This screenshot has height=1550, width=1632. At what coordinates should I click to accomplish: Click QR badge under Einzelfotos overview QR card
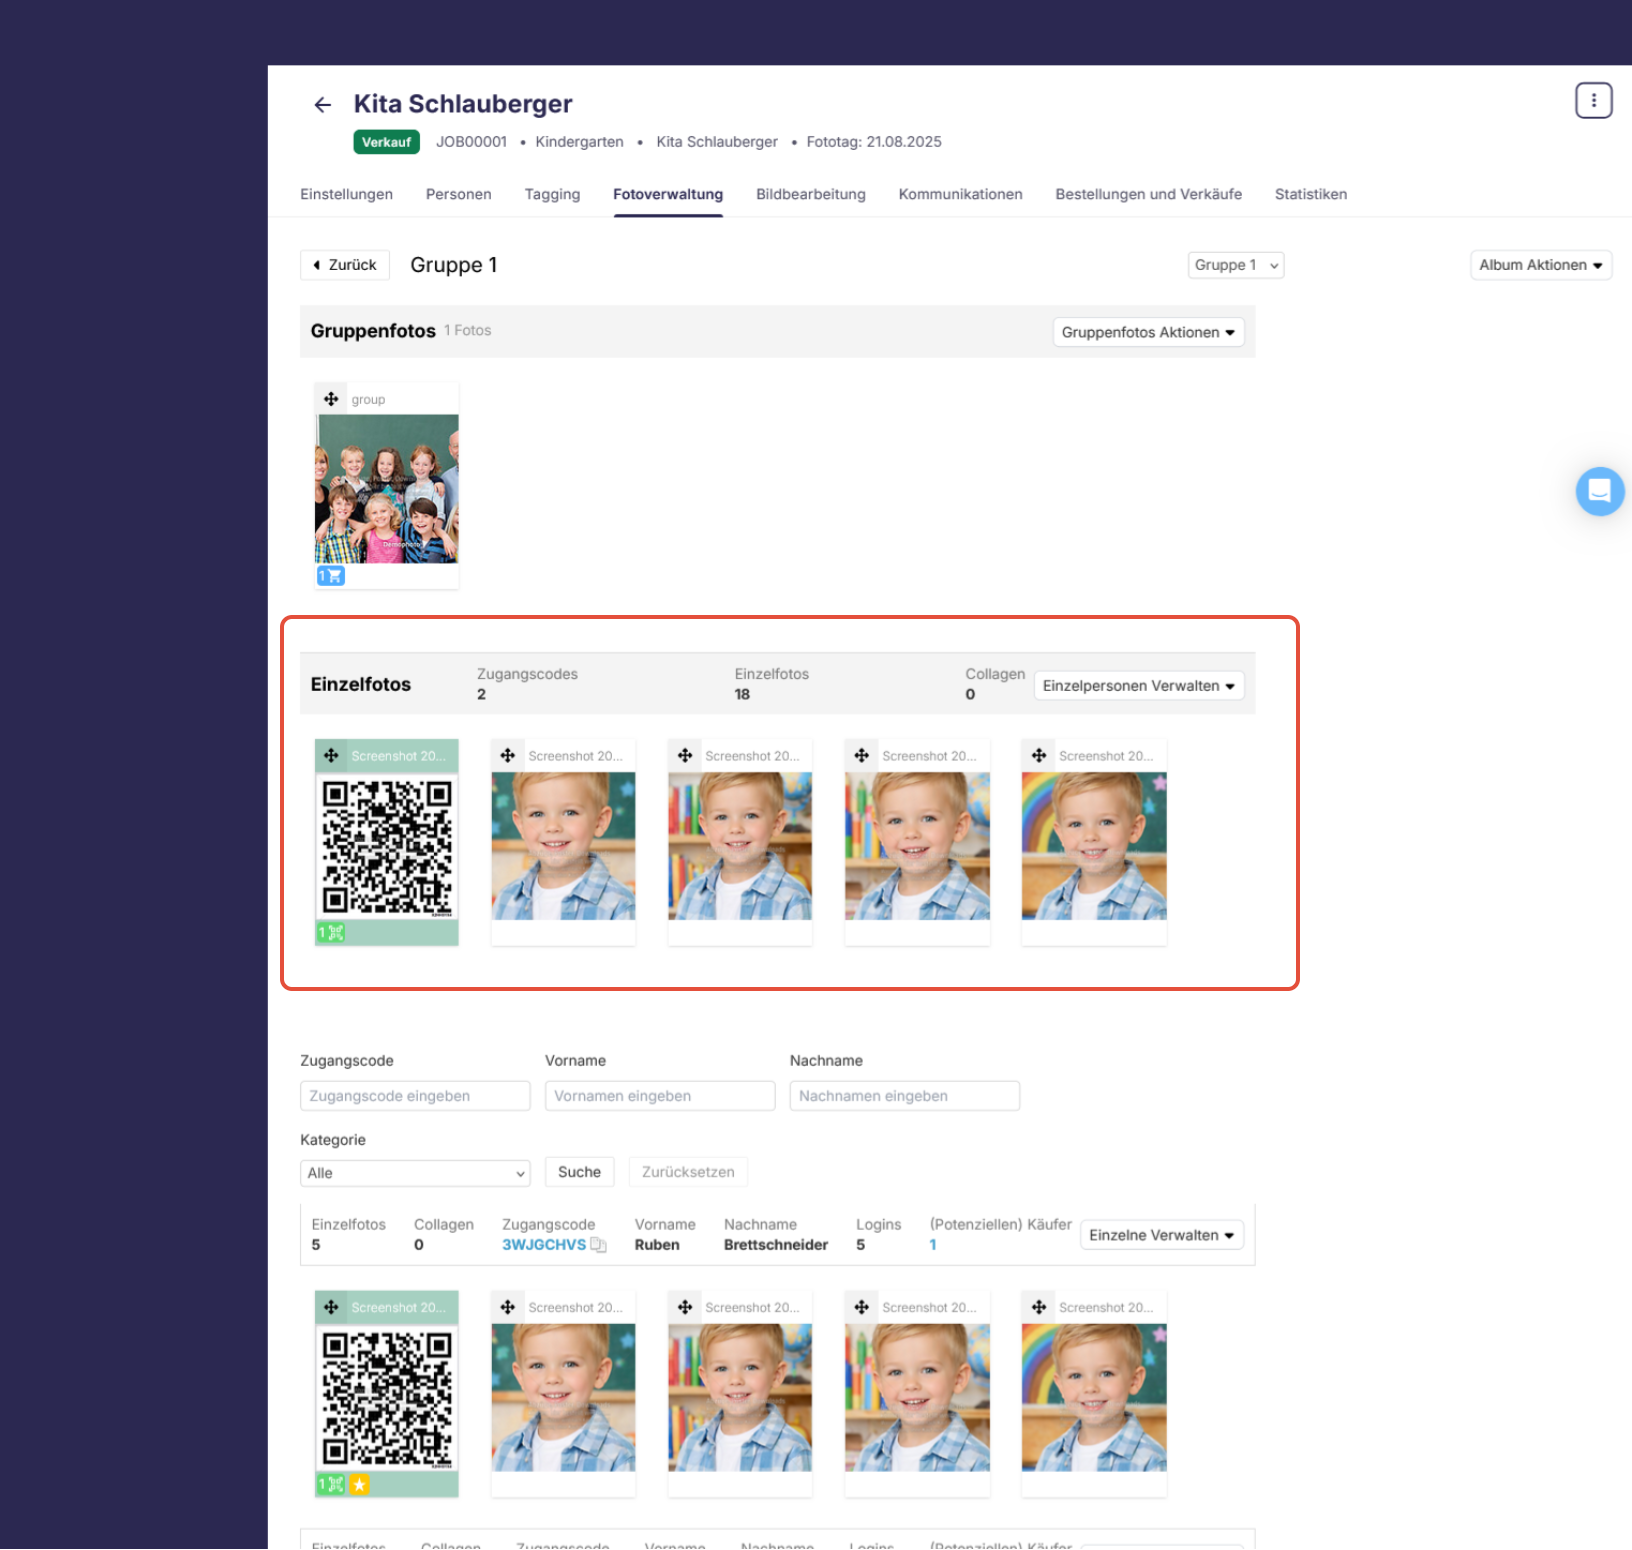click(x=331, y=933)
